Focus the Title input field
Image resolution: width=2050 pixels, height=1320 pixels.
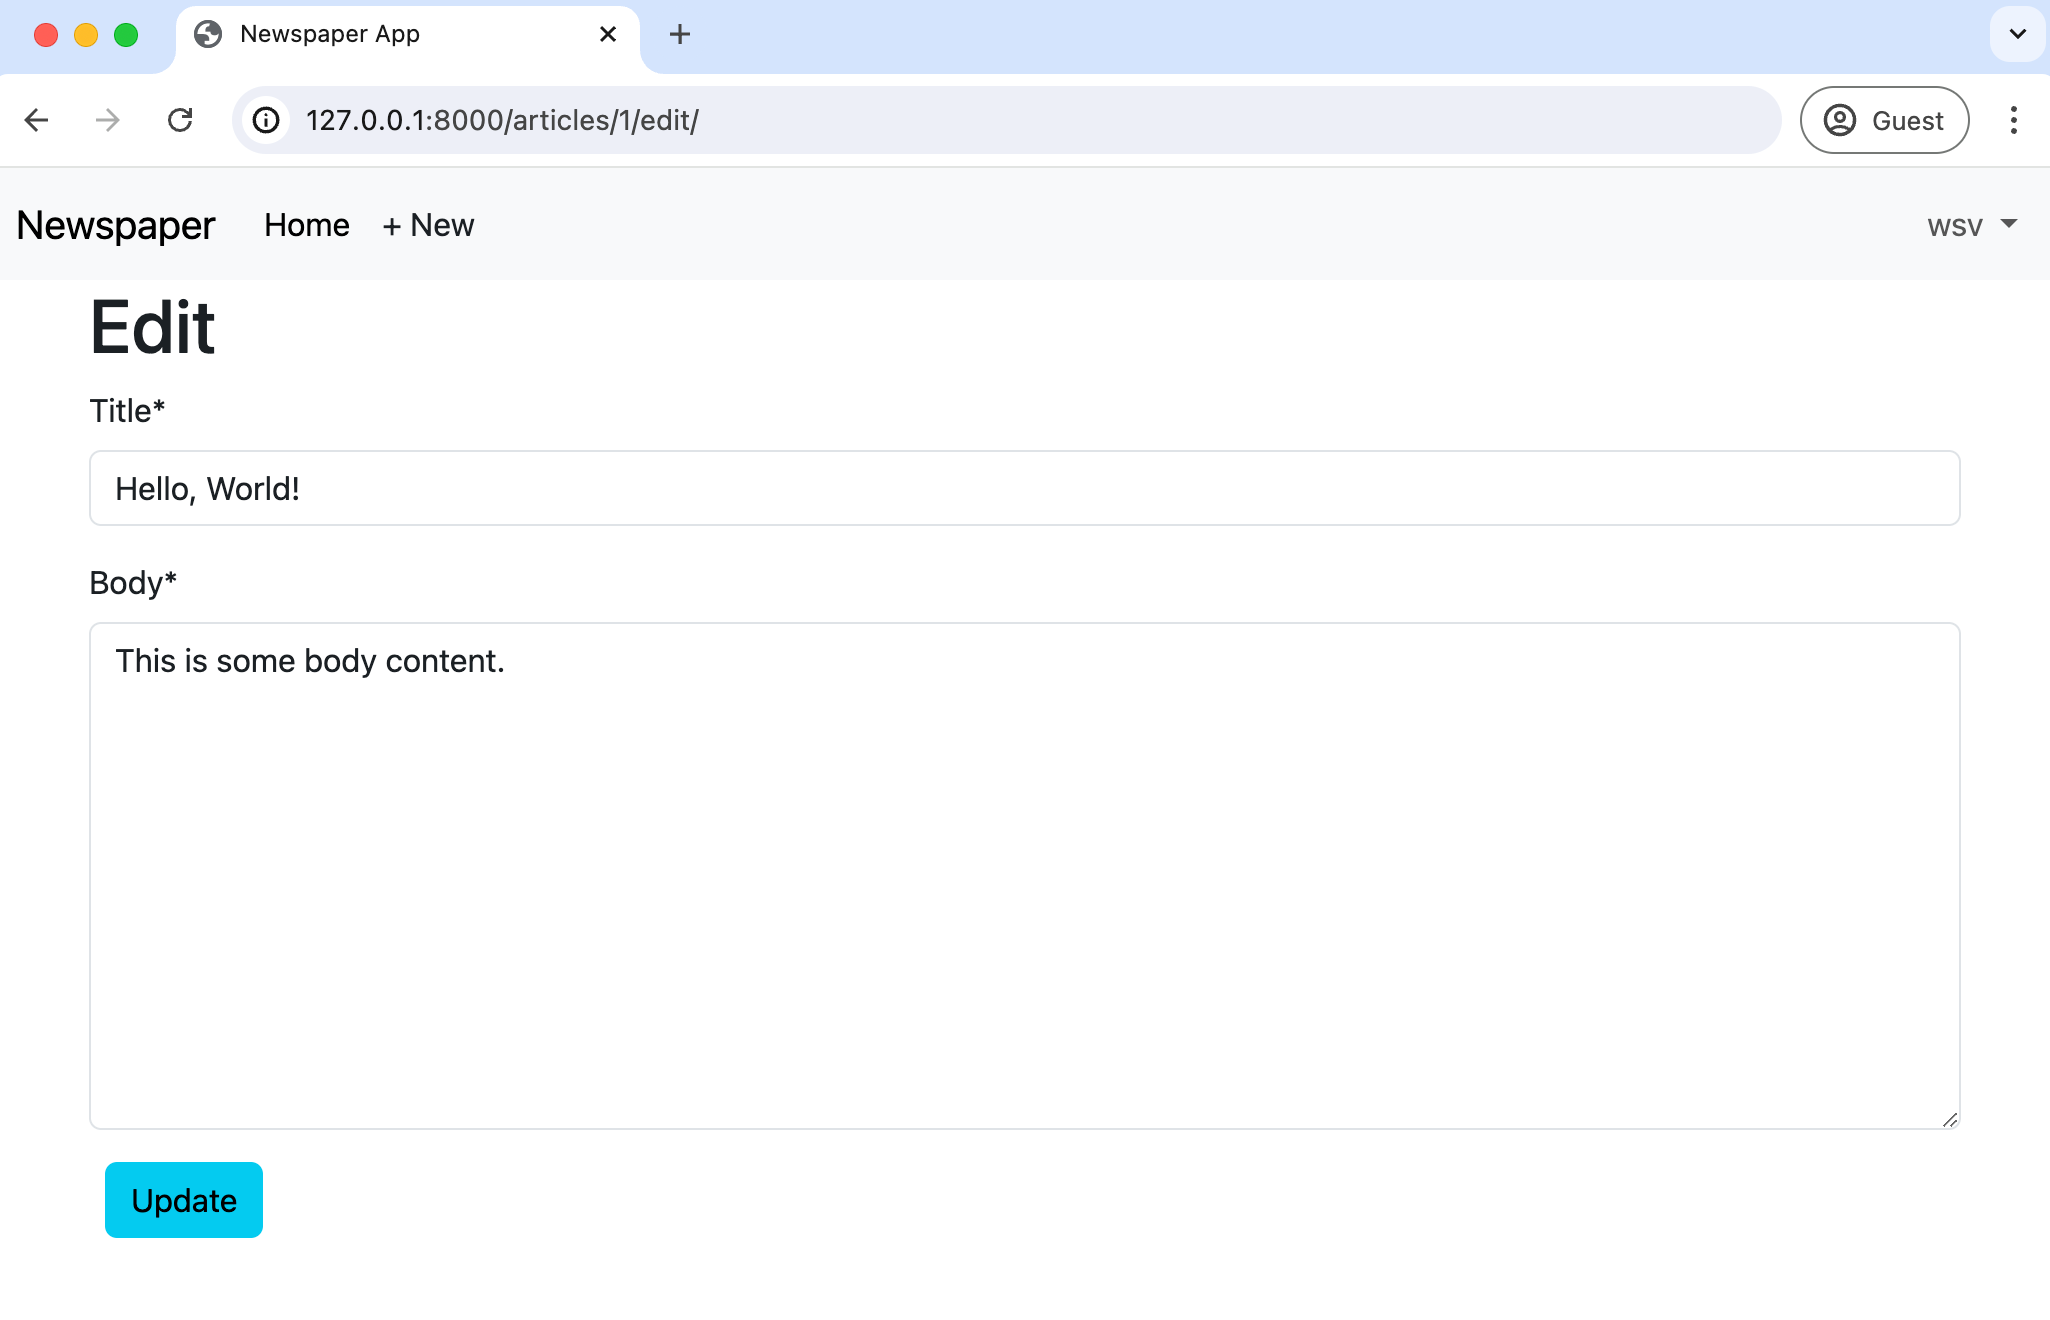(x=1025, y=488)
